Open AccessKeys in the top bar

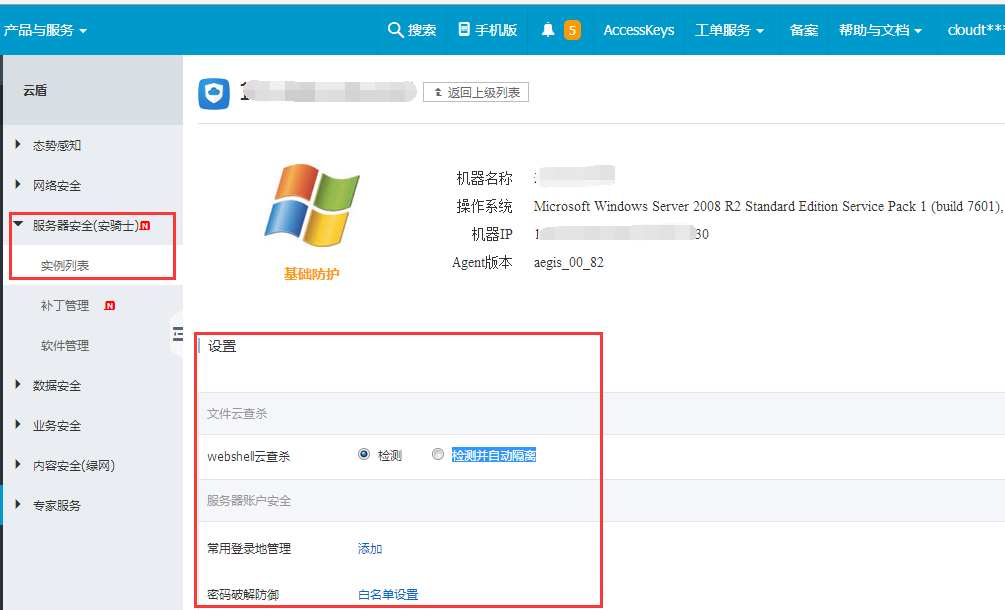click(638, 30)
